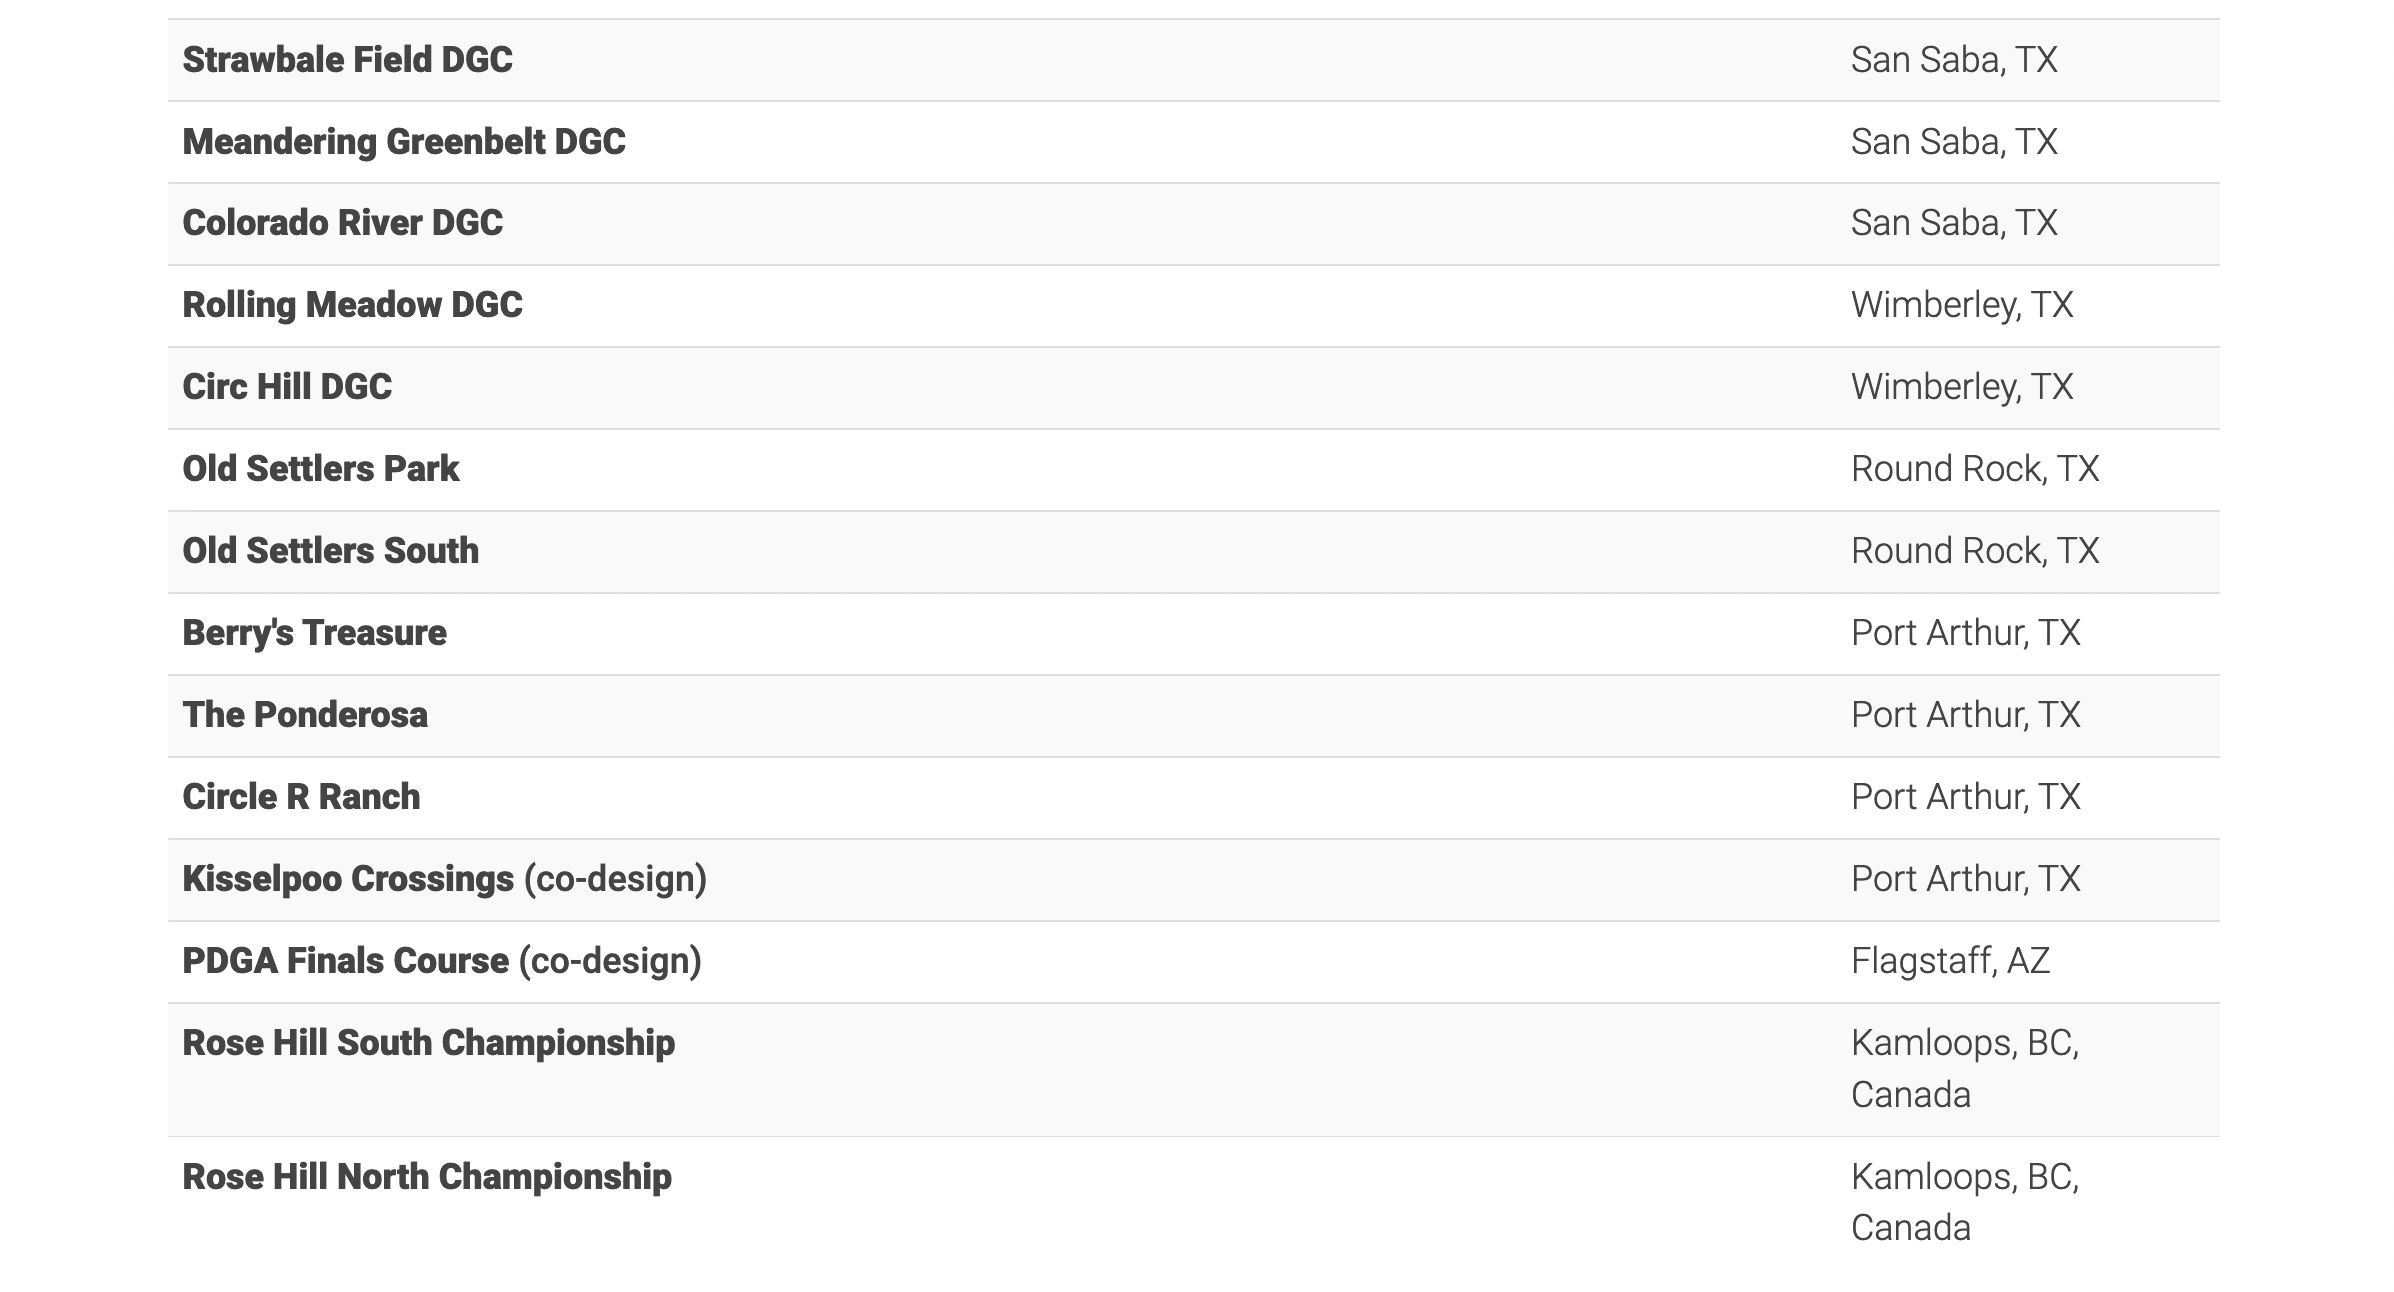Click the Circ Hill DGC course

287,387
